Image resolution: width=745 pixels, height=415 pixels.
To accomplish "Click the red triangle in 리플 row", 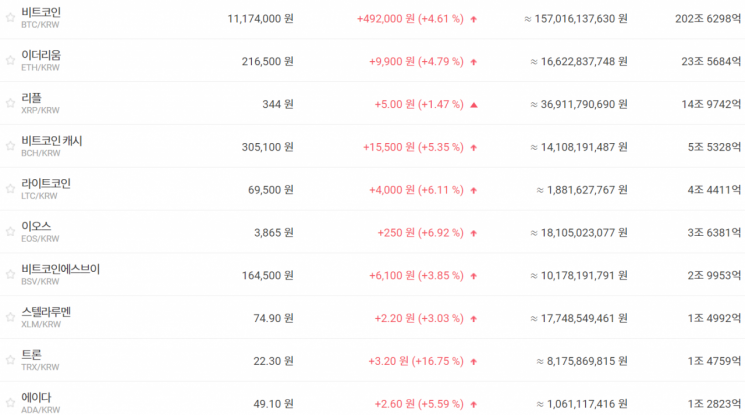I will pyautogui.click(x=474, y=104).
